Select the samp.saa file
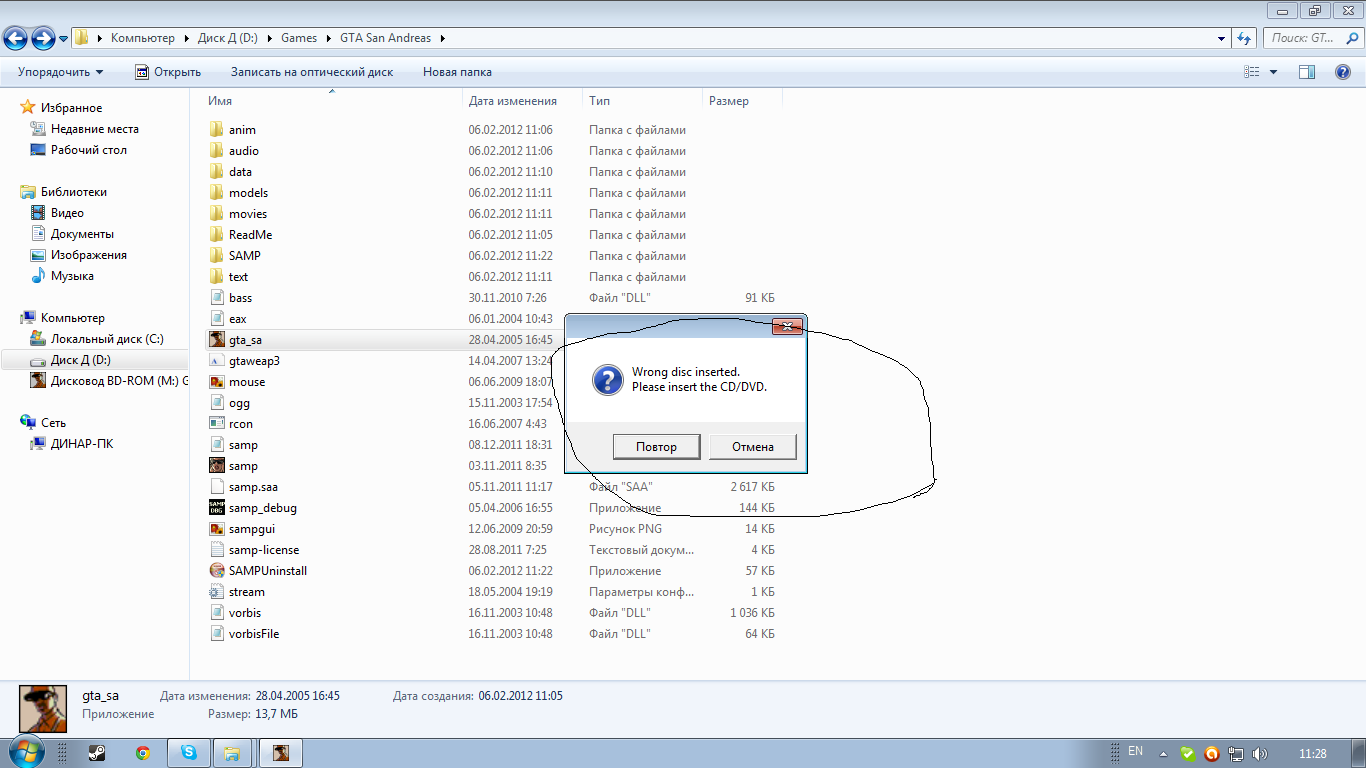 253,487
